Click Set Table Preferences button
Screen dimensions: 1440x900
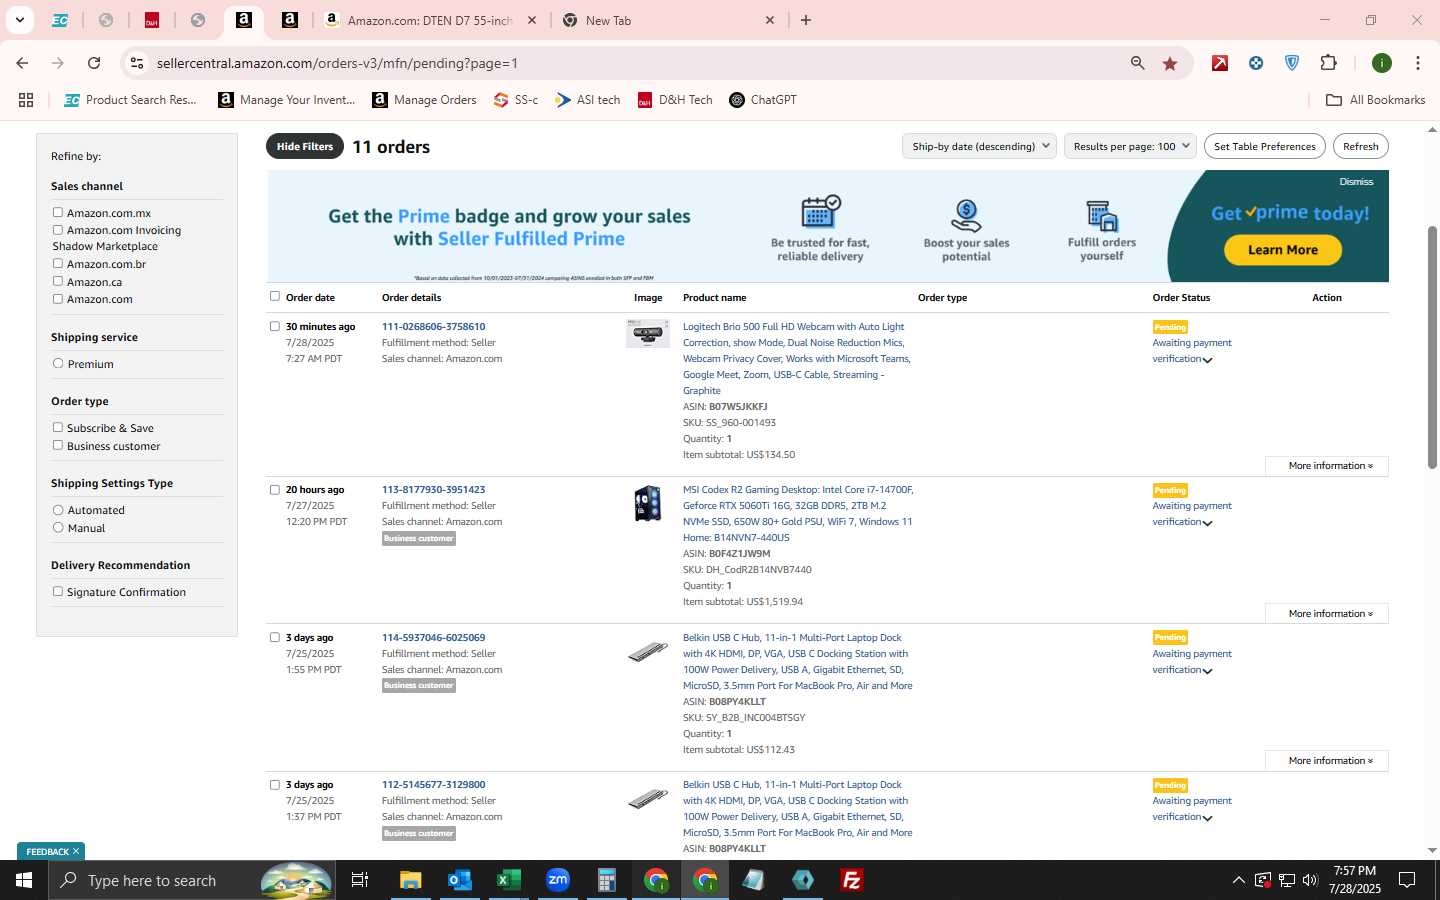(1265, 146)
